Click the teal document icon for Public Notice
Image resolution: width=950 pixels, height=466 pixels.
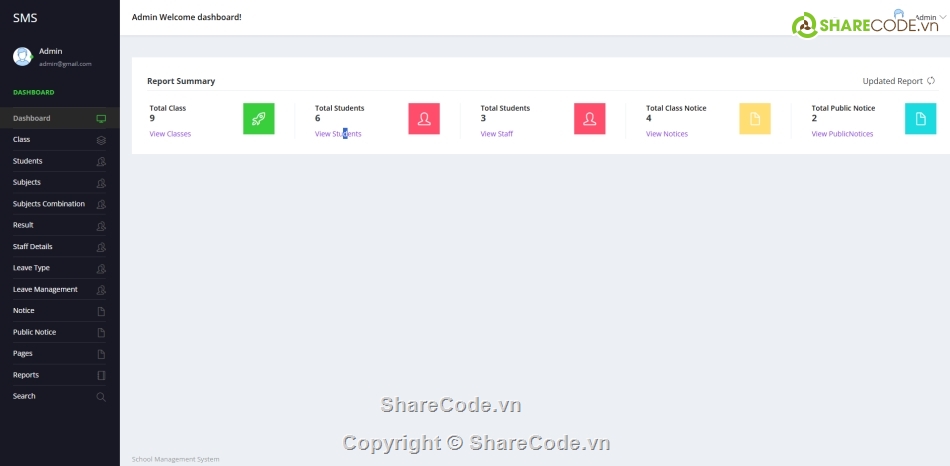click(x=920, y=119)
